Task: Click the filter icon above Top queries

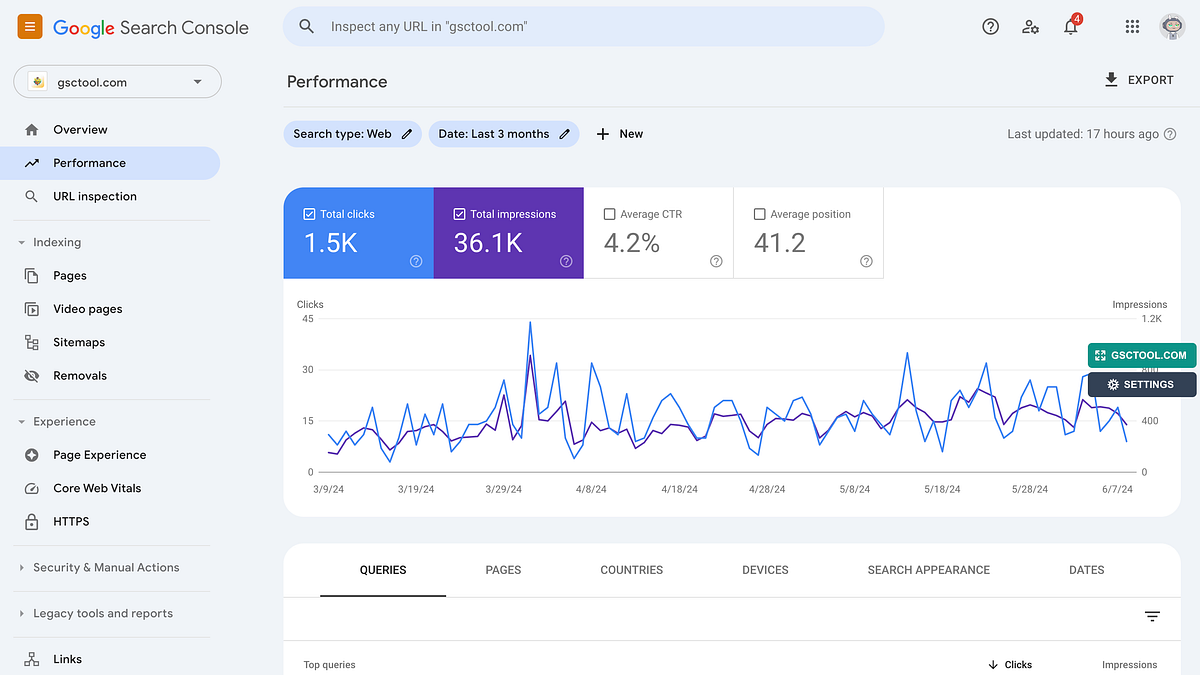Action: [1151, 617]
